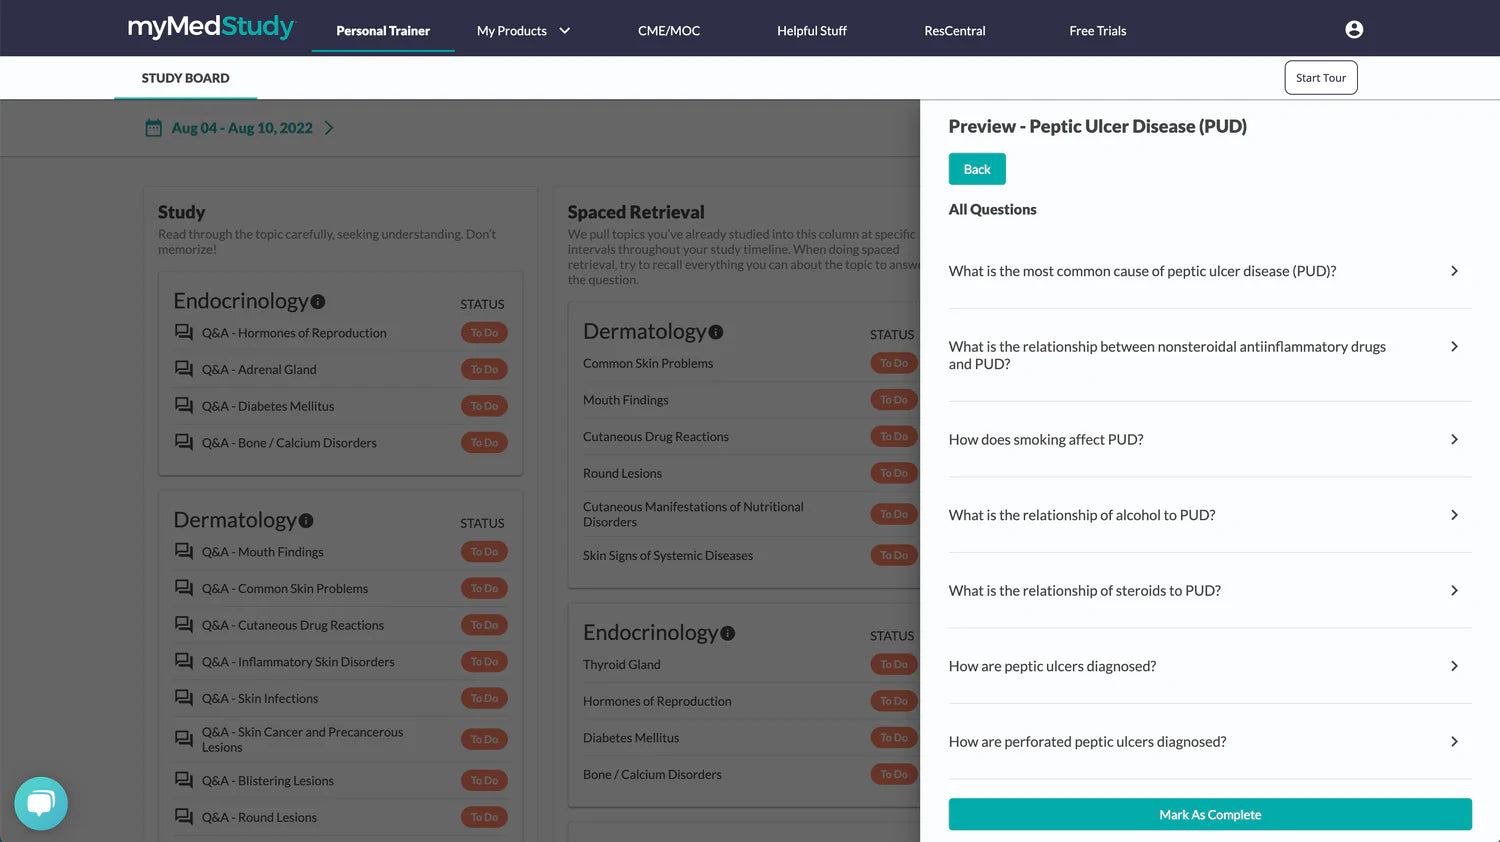Open Hormones of Reproduction in Spaced Retrieval
The image size is (1500, 842).
[657, 701]
